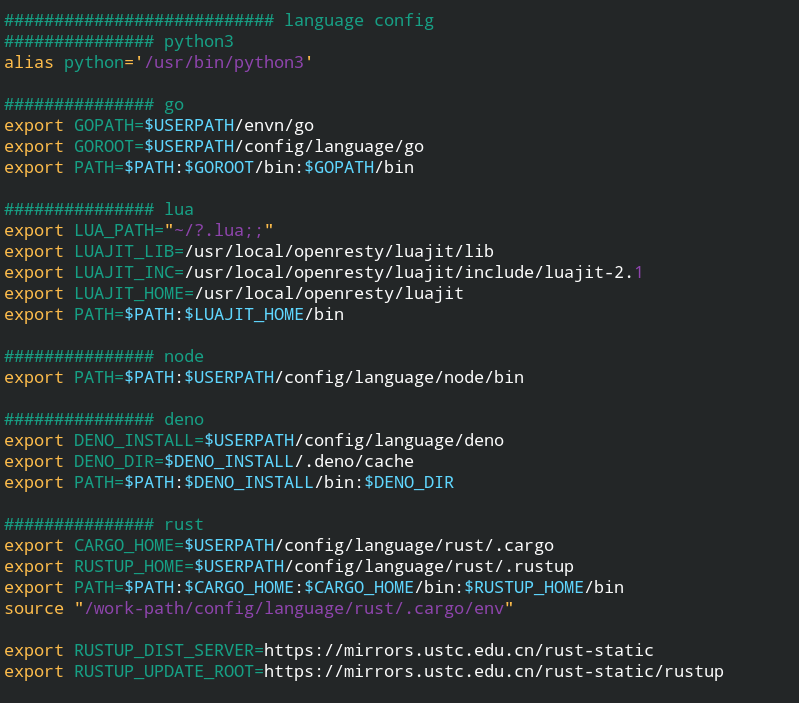799x703 pixels.
Task: Click the export CARGO_HOME line
Action: (279, 546)
